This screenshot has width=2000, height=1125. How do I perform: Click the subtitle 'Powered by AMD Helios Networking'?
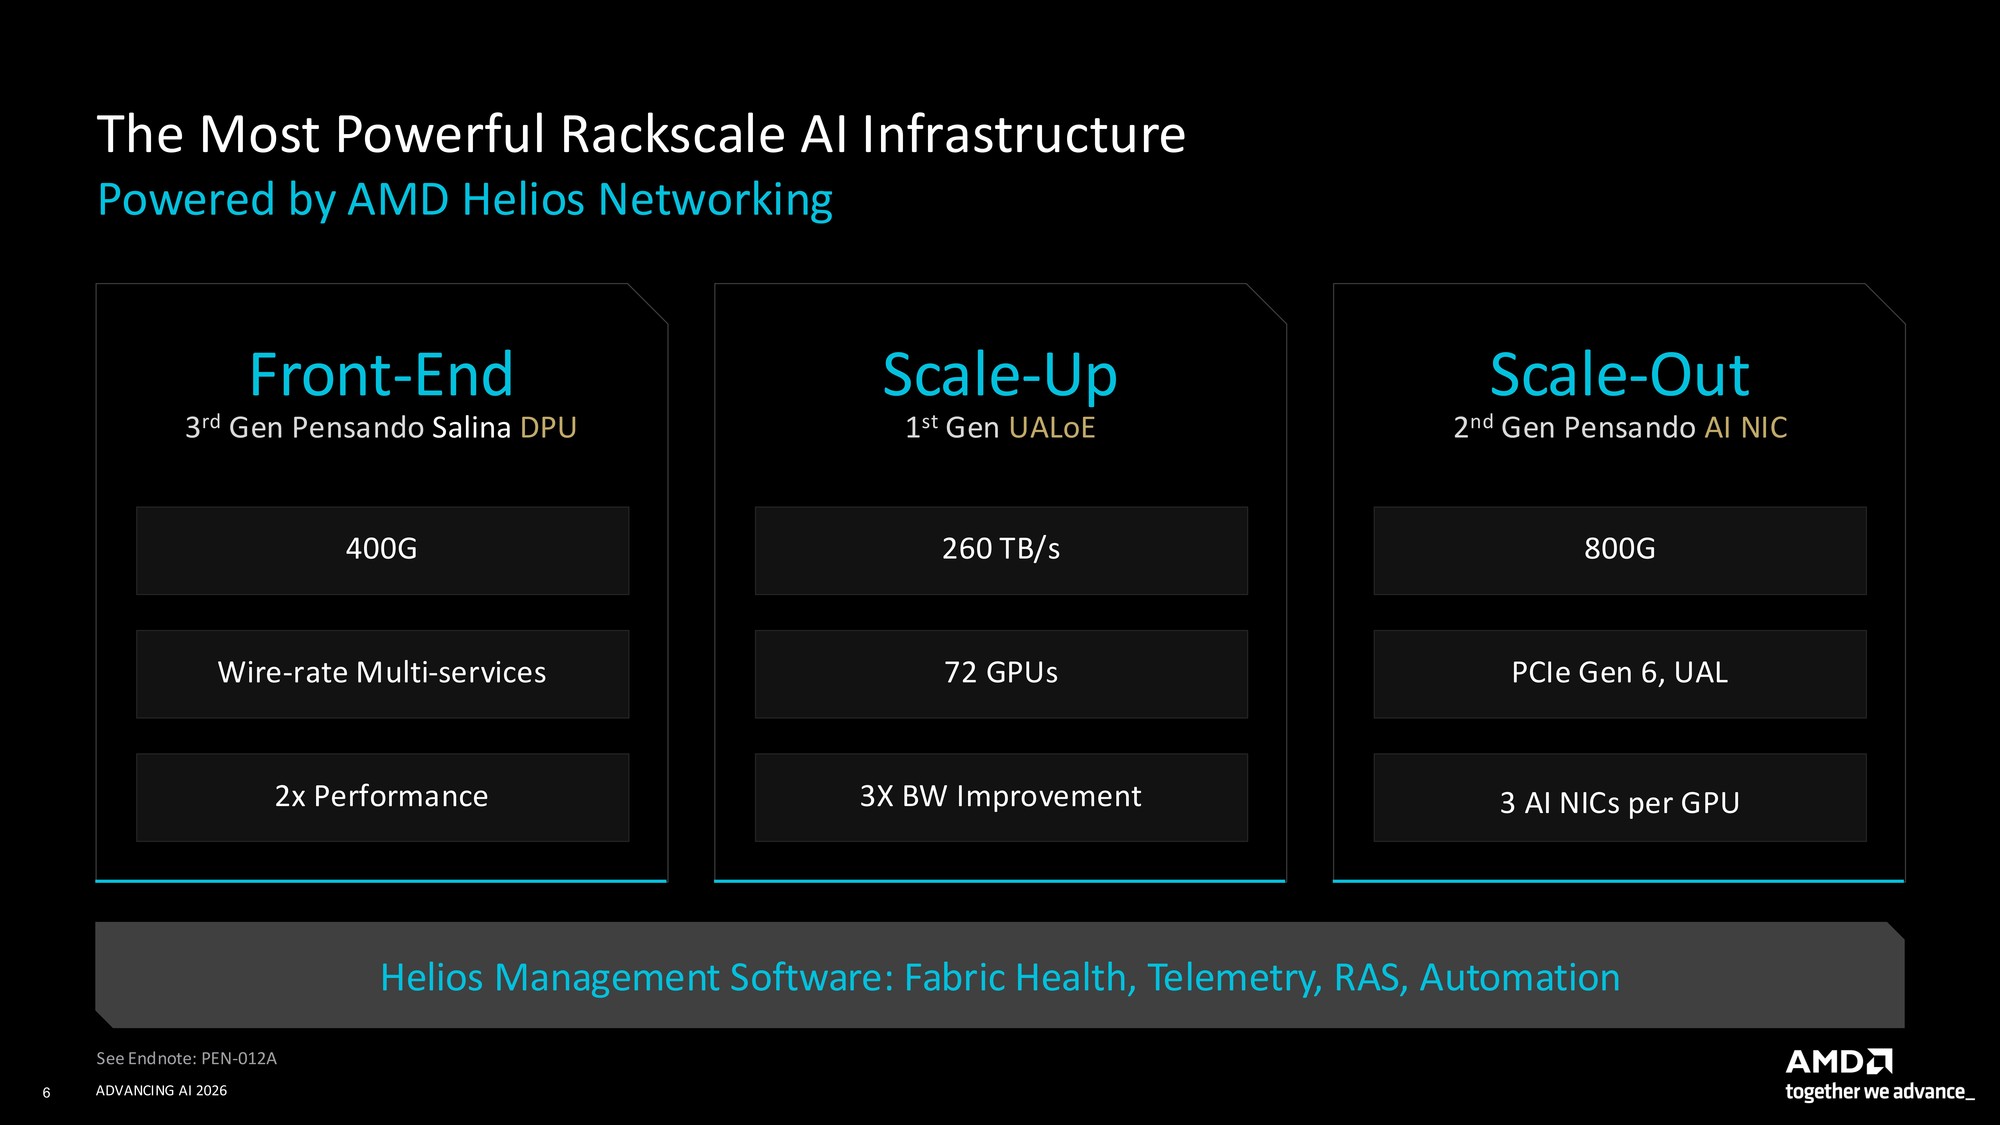pos(465,200)
